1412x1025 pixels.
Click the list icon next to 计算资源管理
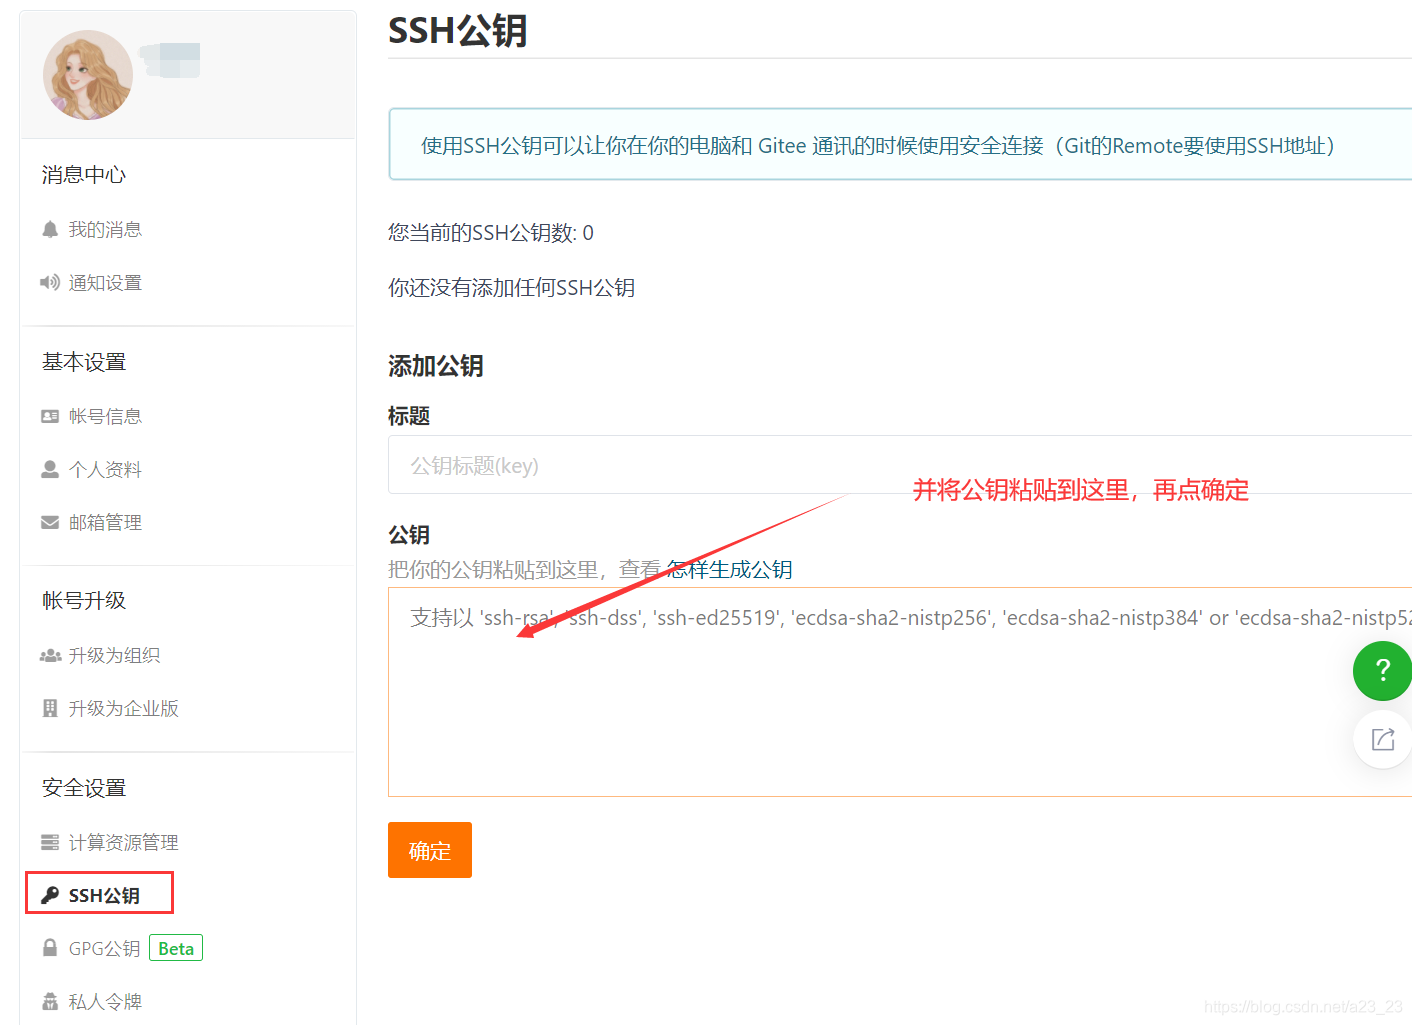pyautogui.click(x=49, y=841)
